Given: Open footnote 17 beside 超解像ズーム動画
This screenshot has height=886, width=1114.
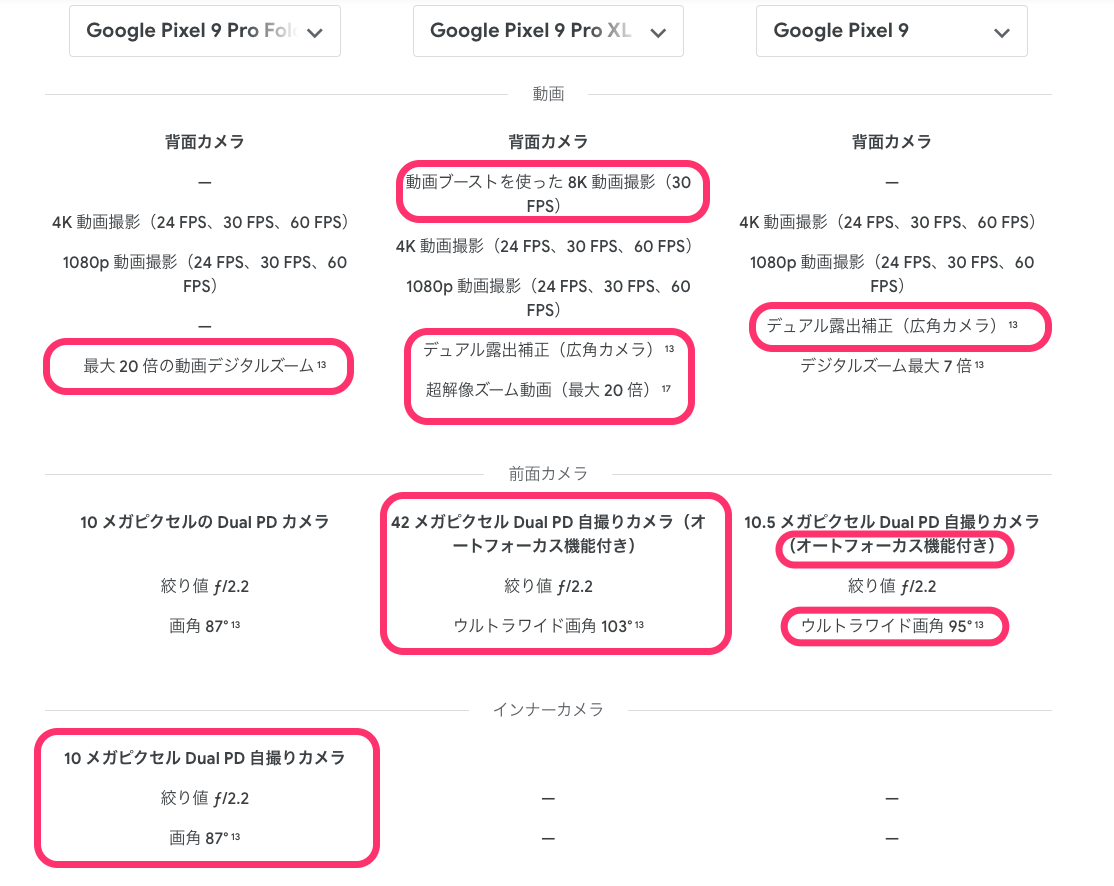Looking at the screenshot, I should 666,389.
